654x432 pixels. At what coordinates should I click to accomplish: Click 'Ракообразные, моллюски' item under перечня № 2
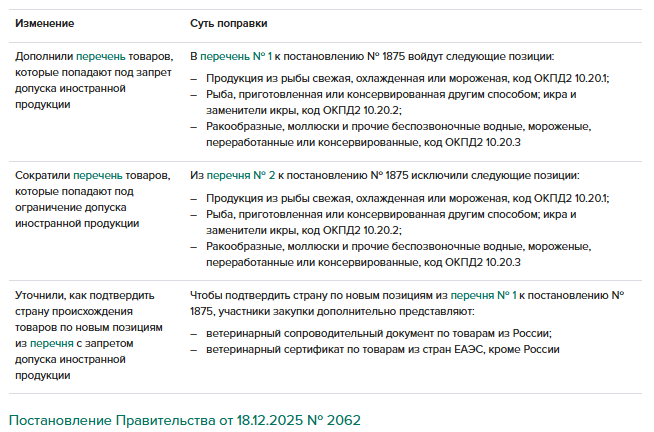point(398,254)
